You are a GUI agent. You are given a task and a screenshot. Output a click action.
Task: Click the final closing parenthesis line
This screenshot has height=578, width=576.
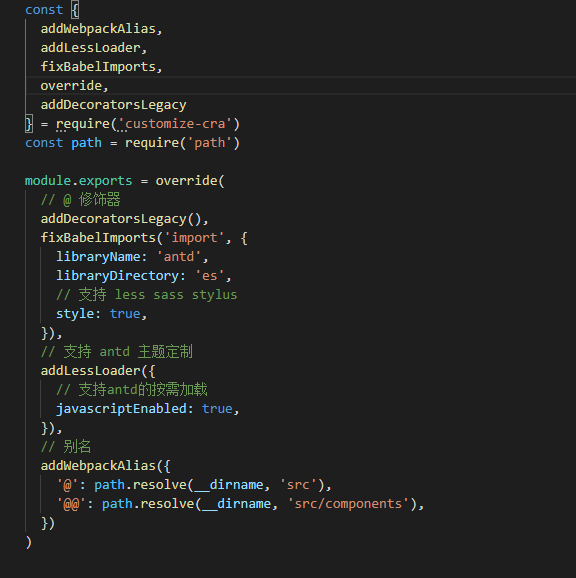(29, 542)
